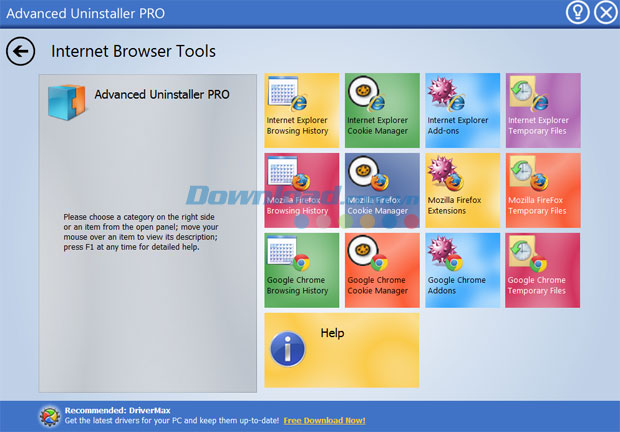This screenshot has height=432, width=620.
Task: Select Google Chrome Temporary Files tile
Action: (542, 270)
